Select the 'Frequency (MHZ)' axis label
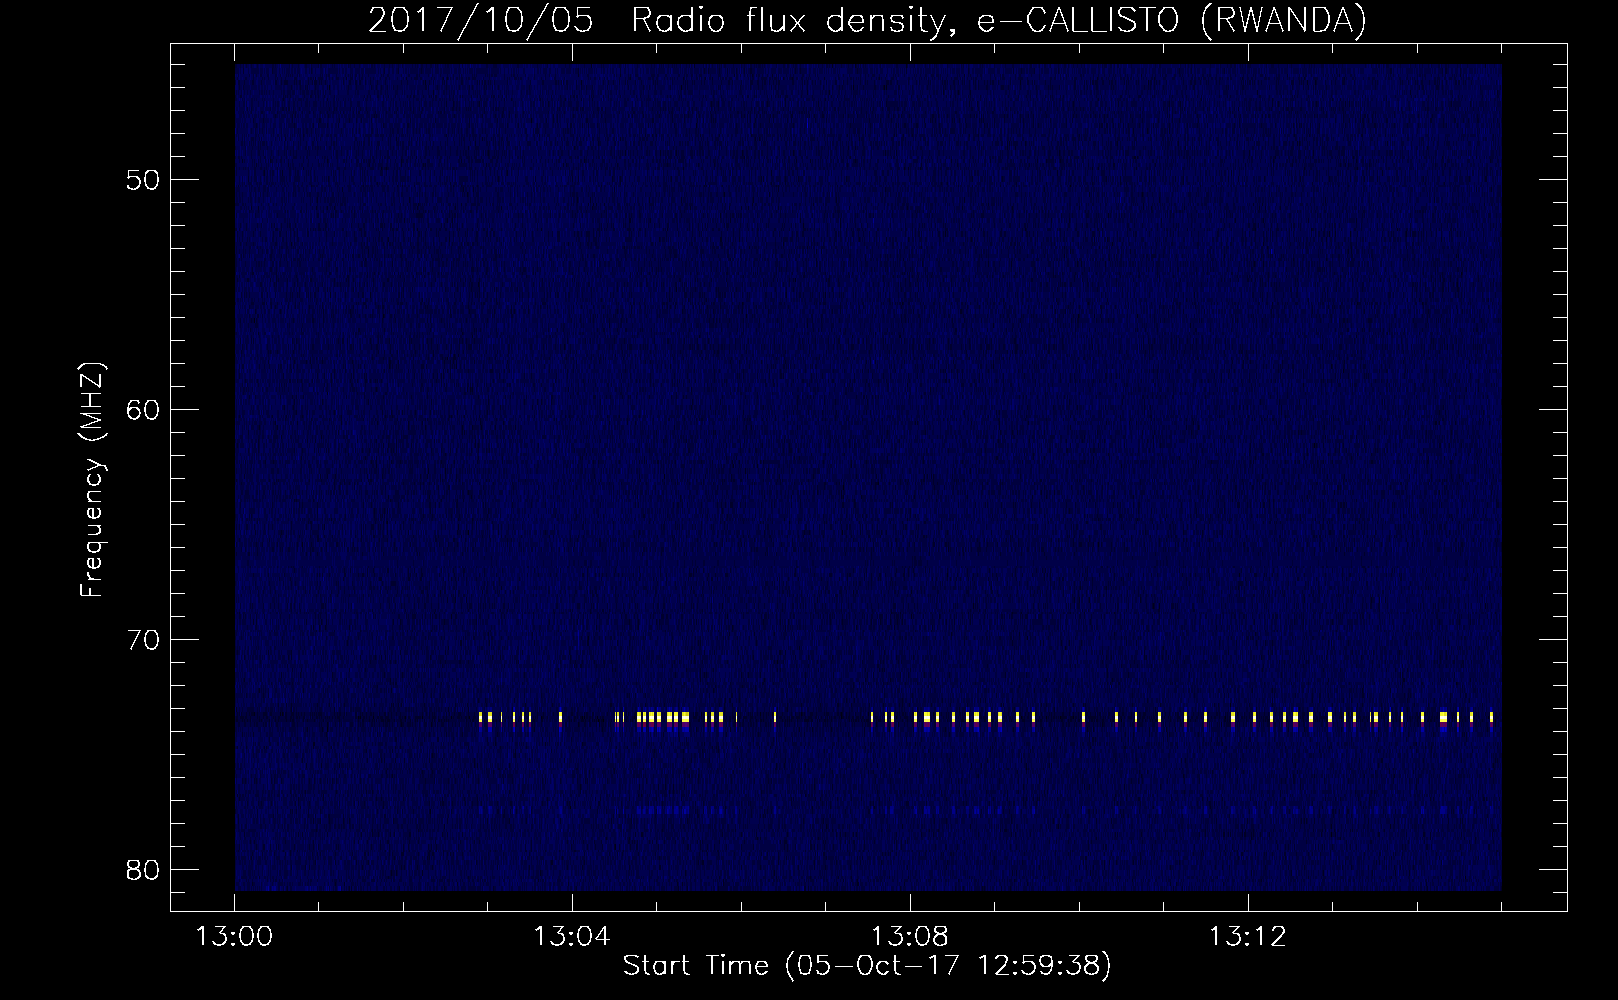Viewport: 1618px width, 1000px height. pyautogui.click(x=92, y=480)
